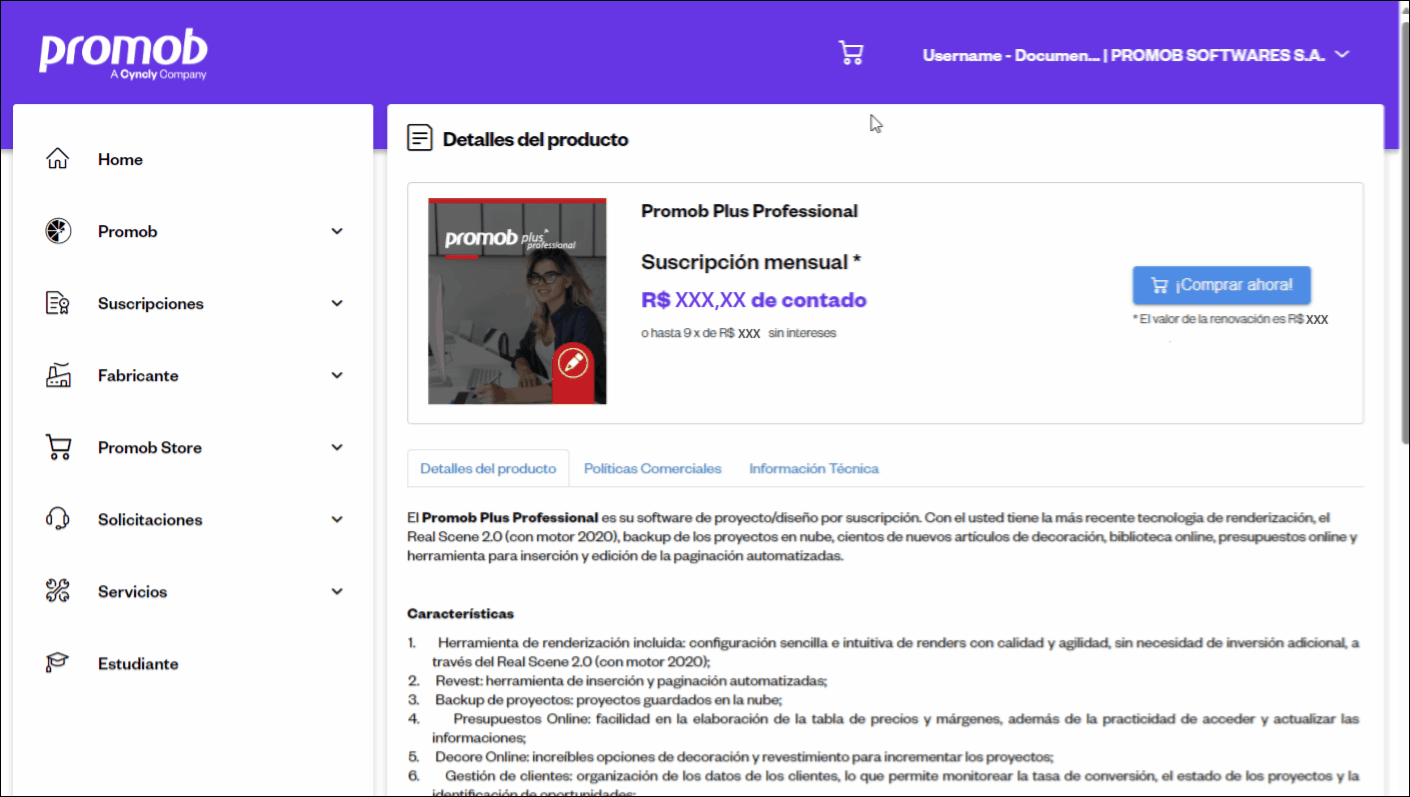Select the Suscripciones sidebar label
Image resolution: width=1410 pixels, height=797 pixels.
click(151, 303)
